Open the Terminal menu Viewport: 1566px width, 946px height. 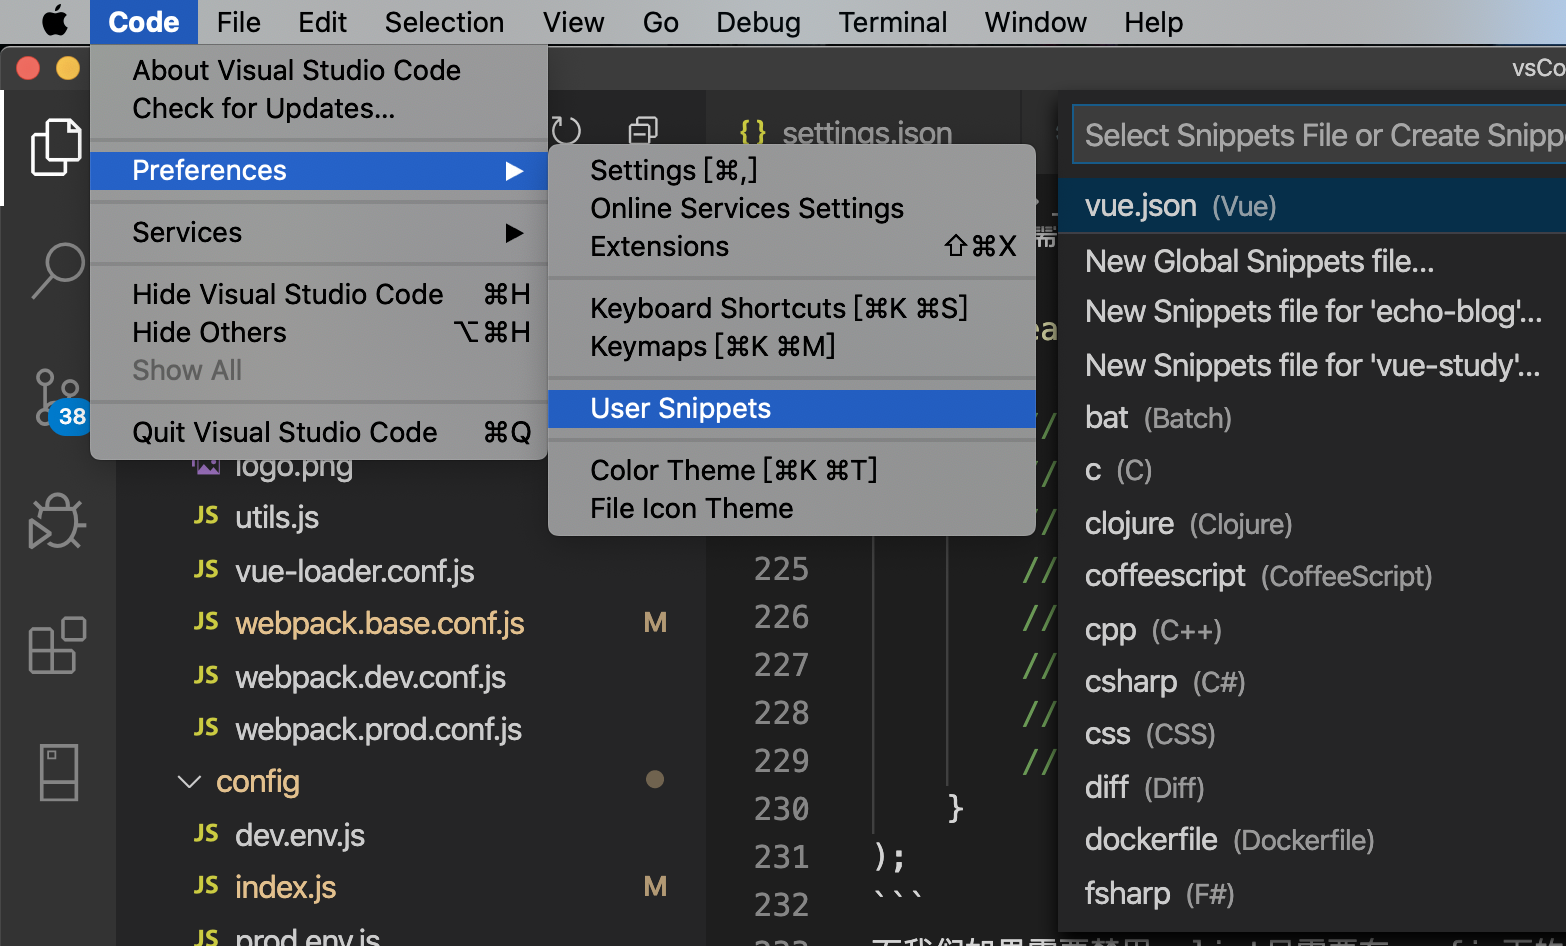[892, 22]
